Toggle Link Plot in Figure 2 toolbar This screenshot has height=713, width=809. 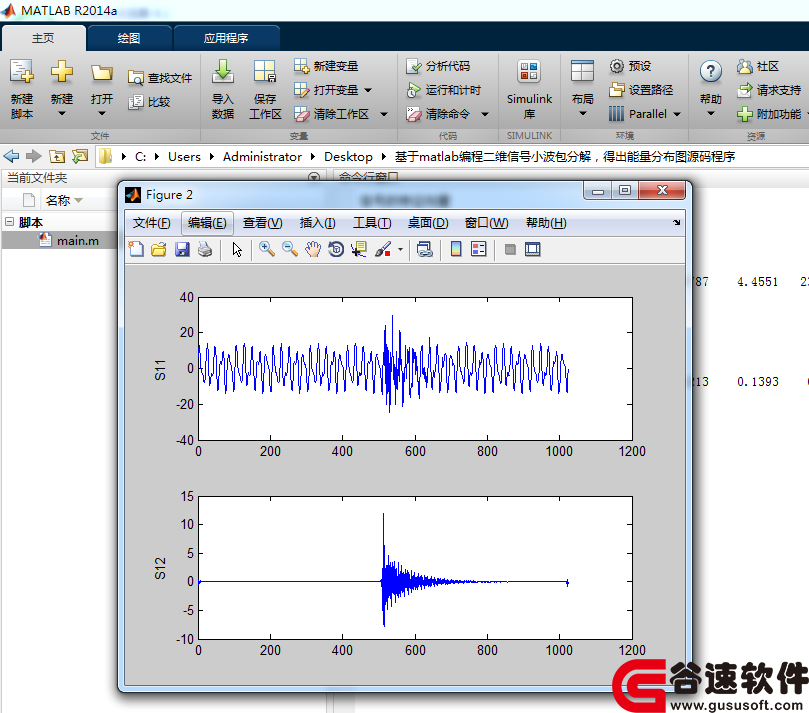click(425, 249)
